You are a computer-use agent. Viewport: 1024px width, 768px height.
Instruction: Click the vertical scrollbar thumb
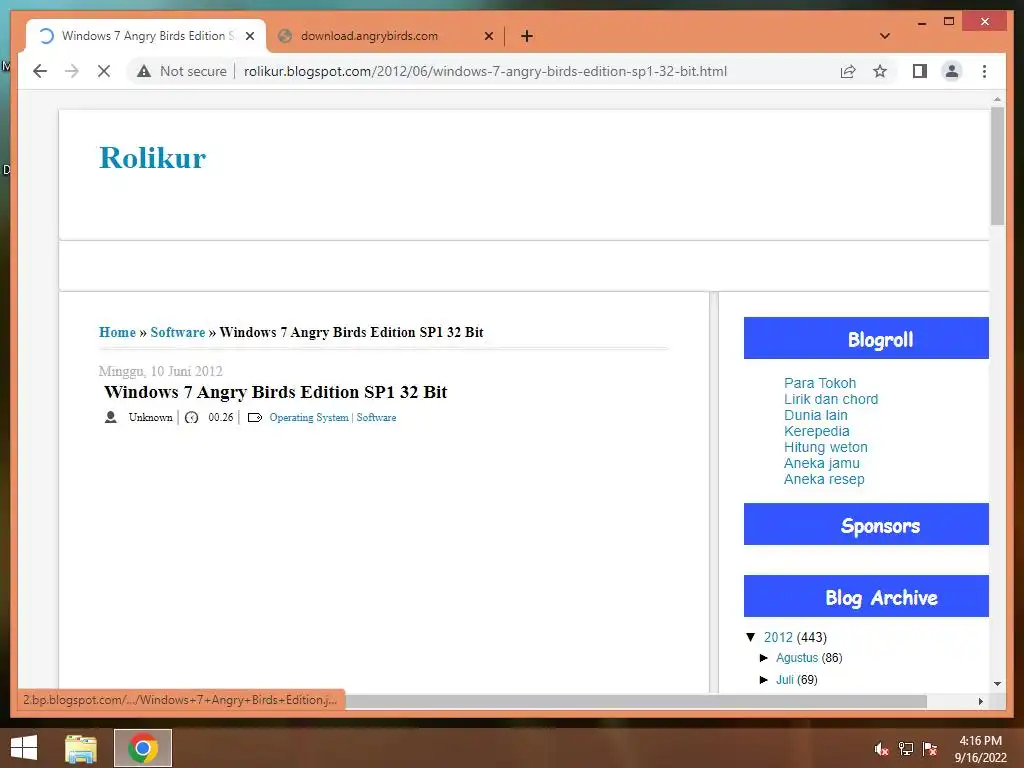(997, 166)
